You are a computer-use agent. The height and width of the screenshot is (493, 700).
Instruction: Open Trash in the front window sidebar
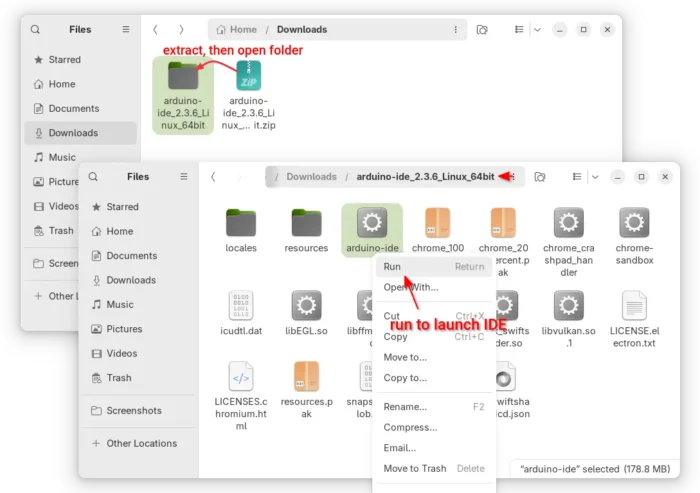click(x=138, y=378)
